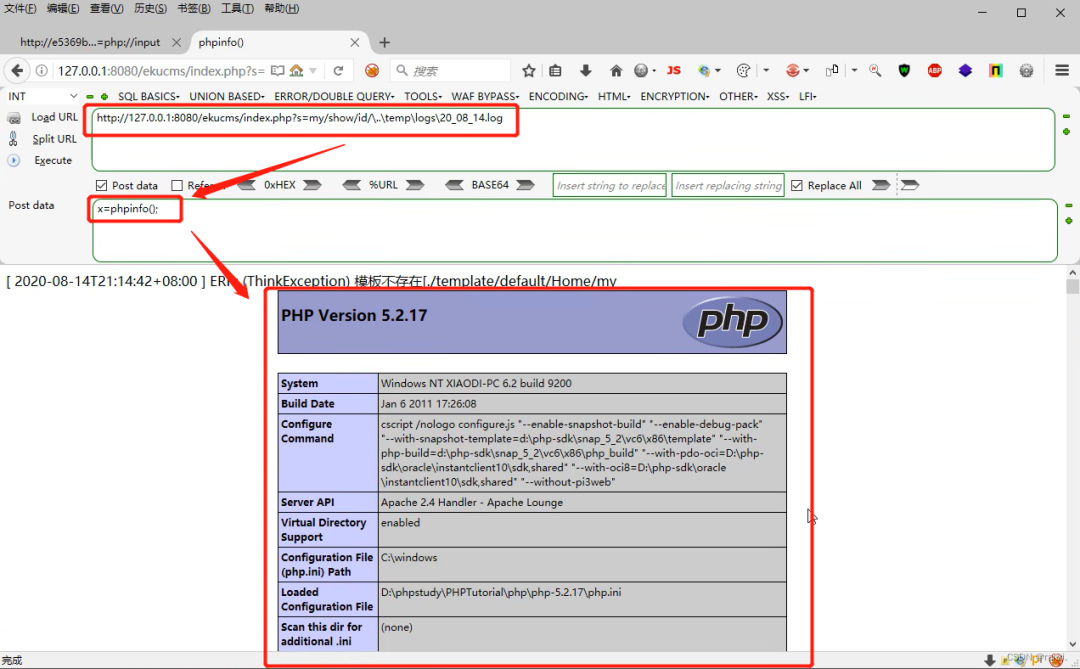
Task: Expand the LFI menu
Action: (x=807, y=96)
